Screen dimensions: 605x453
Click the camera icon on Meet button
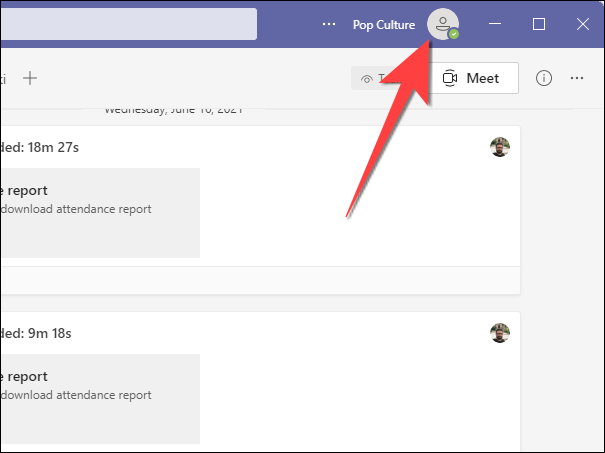tap(450, 78)
